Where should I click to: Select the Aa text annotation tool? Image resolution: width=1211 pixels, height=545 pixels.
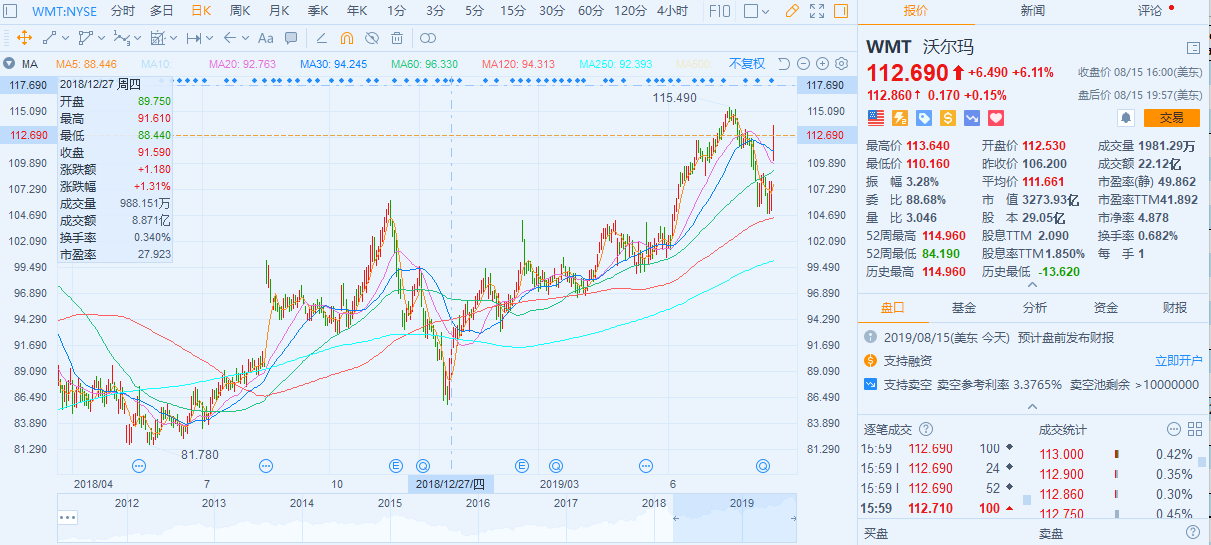(265, 38)
